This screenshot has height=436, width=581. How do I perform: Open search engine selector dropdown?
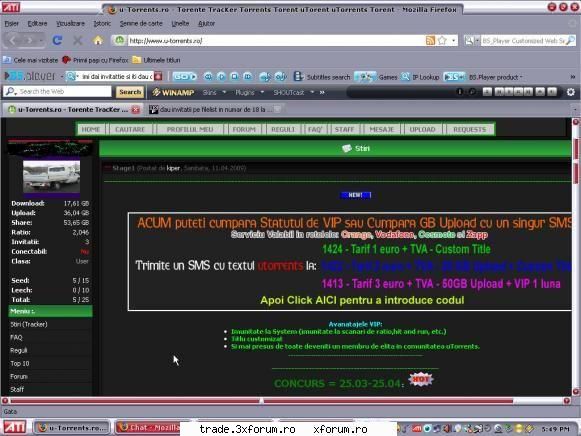click(x=477, y=40)
